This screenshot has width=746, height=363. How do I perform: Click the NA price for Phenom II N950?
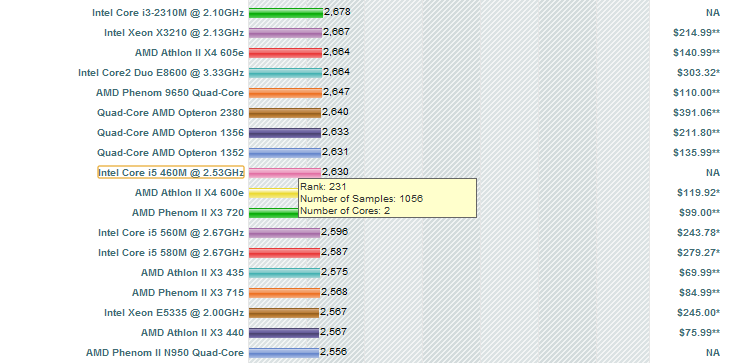click(713, 353)
